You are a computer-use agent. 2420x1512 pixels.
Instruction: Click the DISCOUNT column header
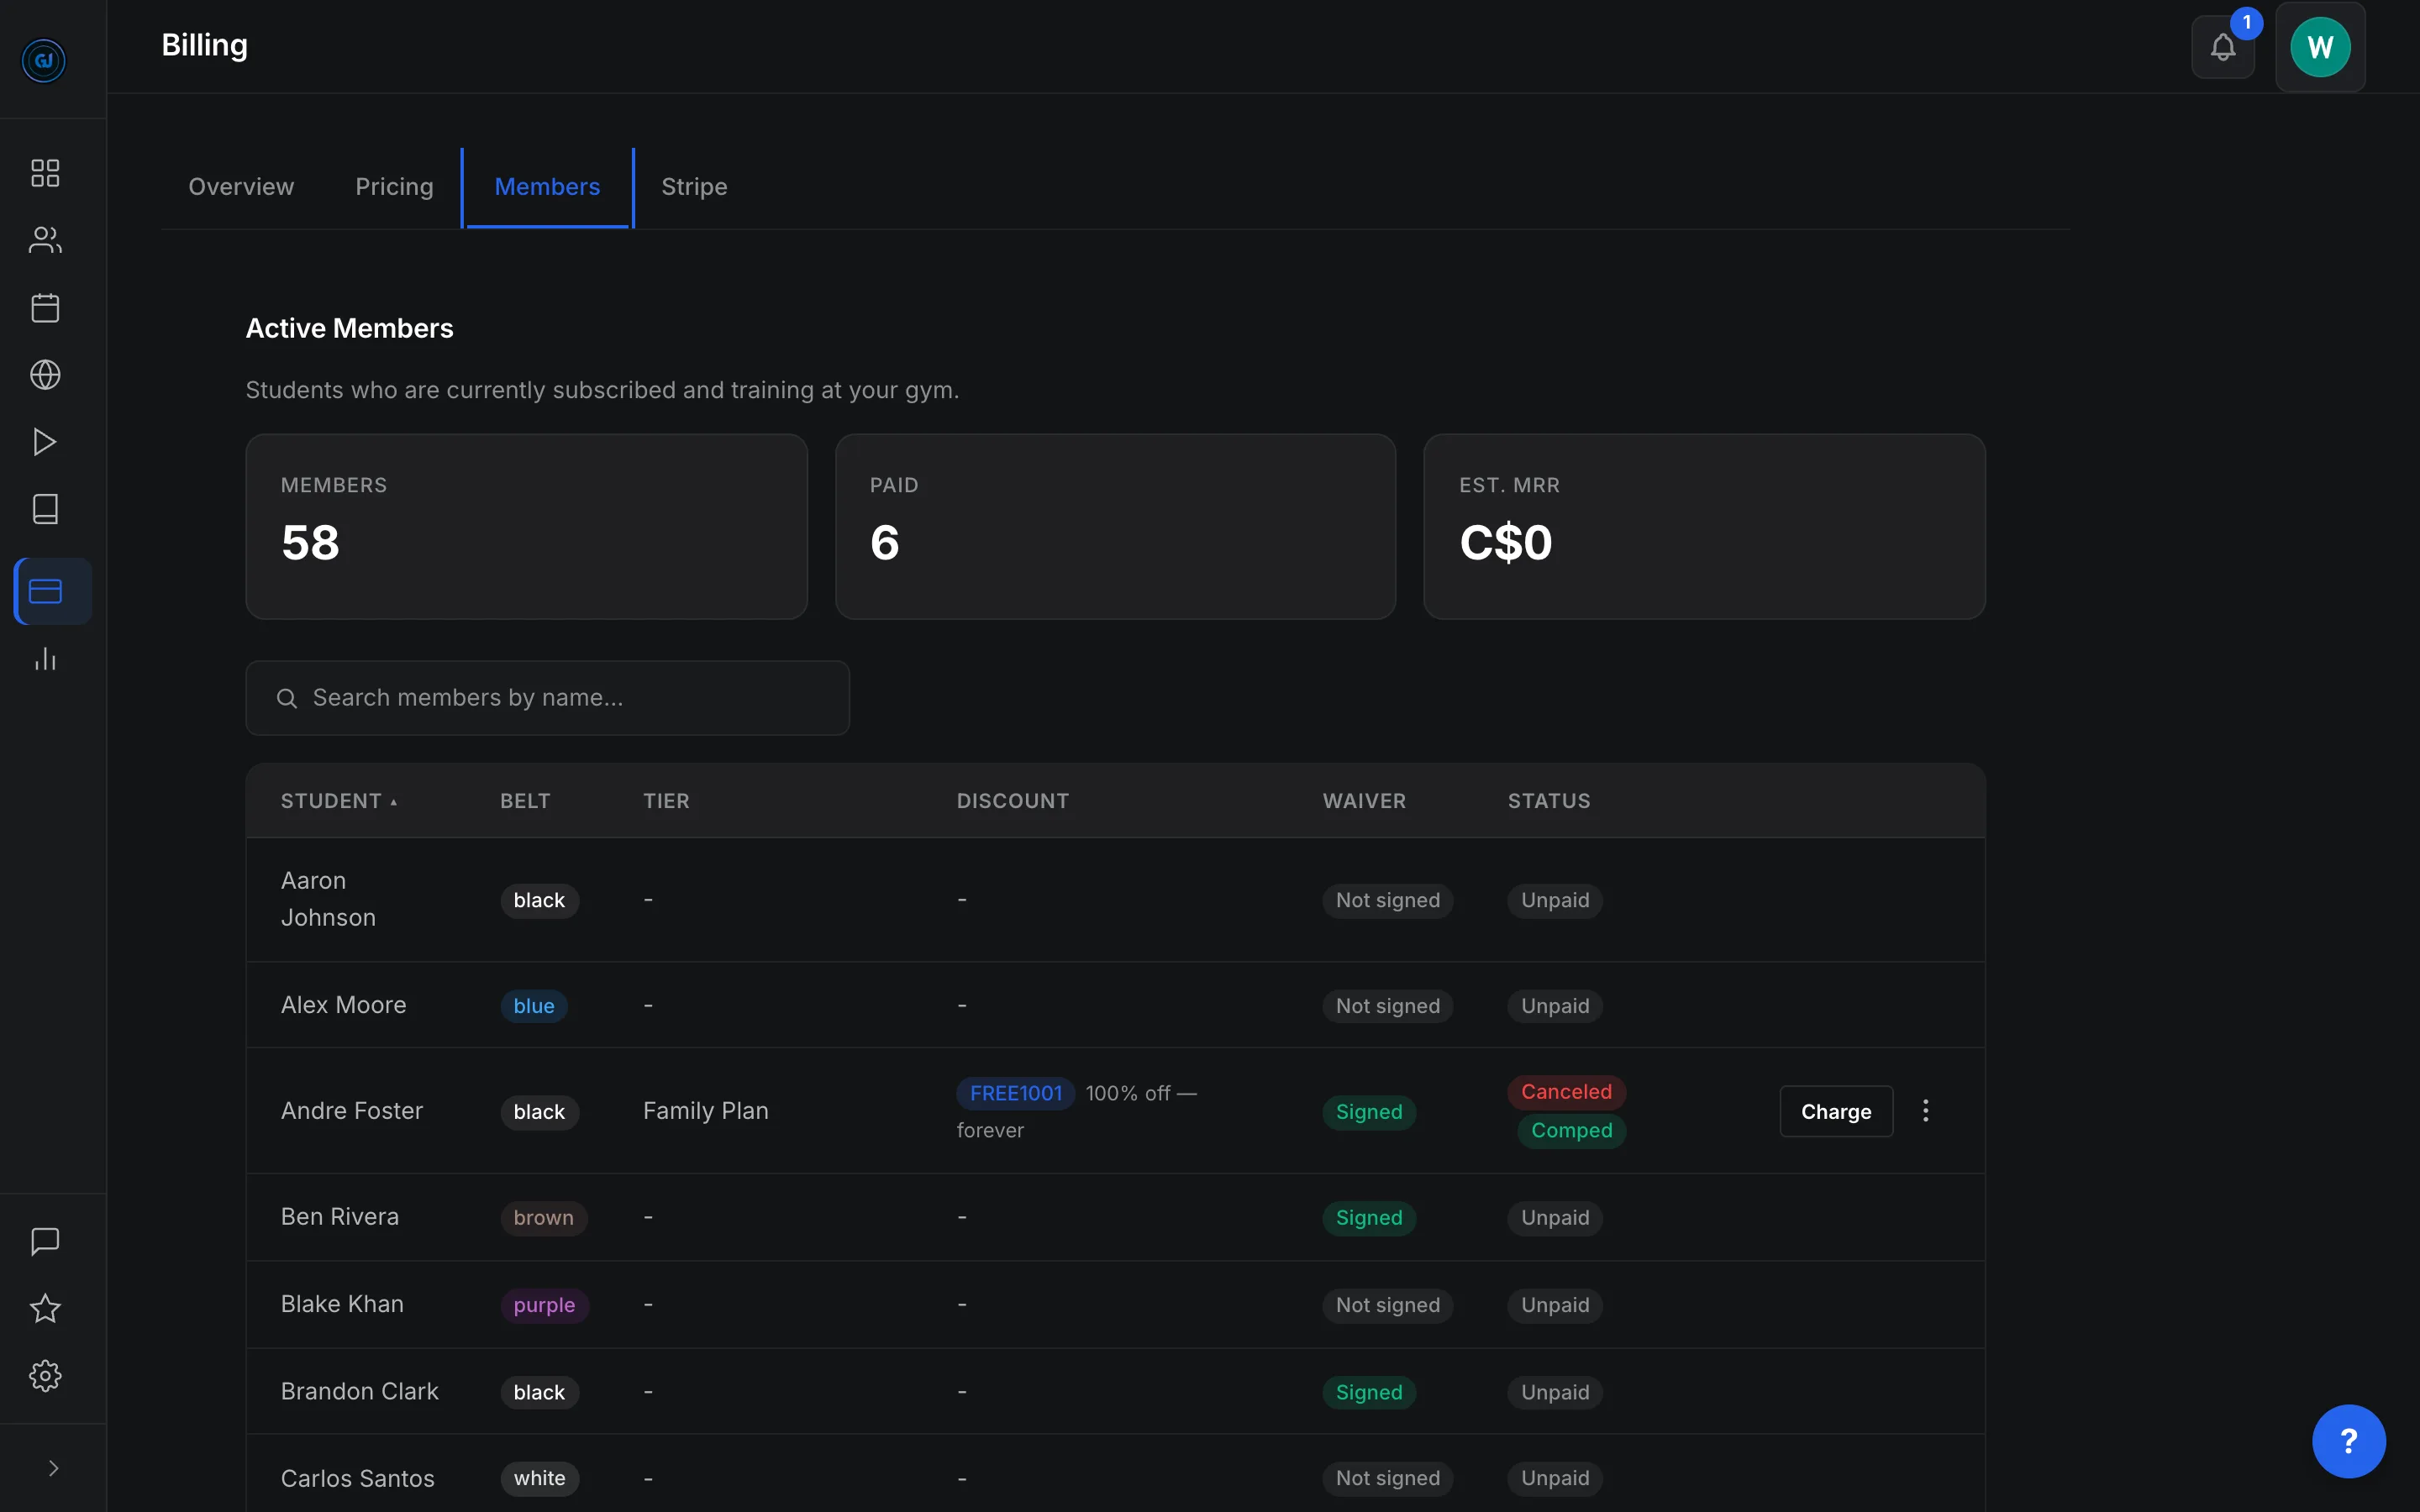coord(1013,801)
